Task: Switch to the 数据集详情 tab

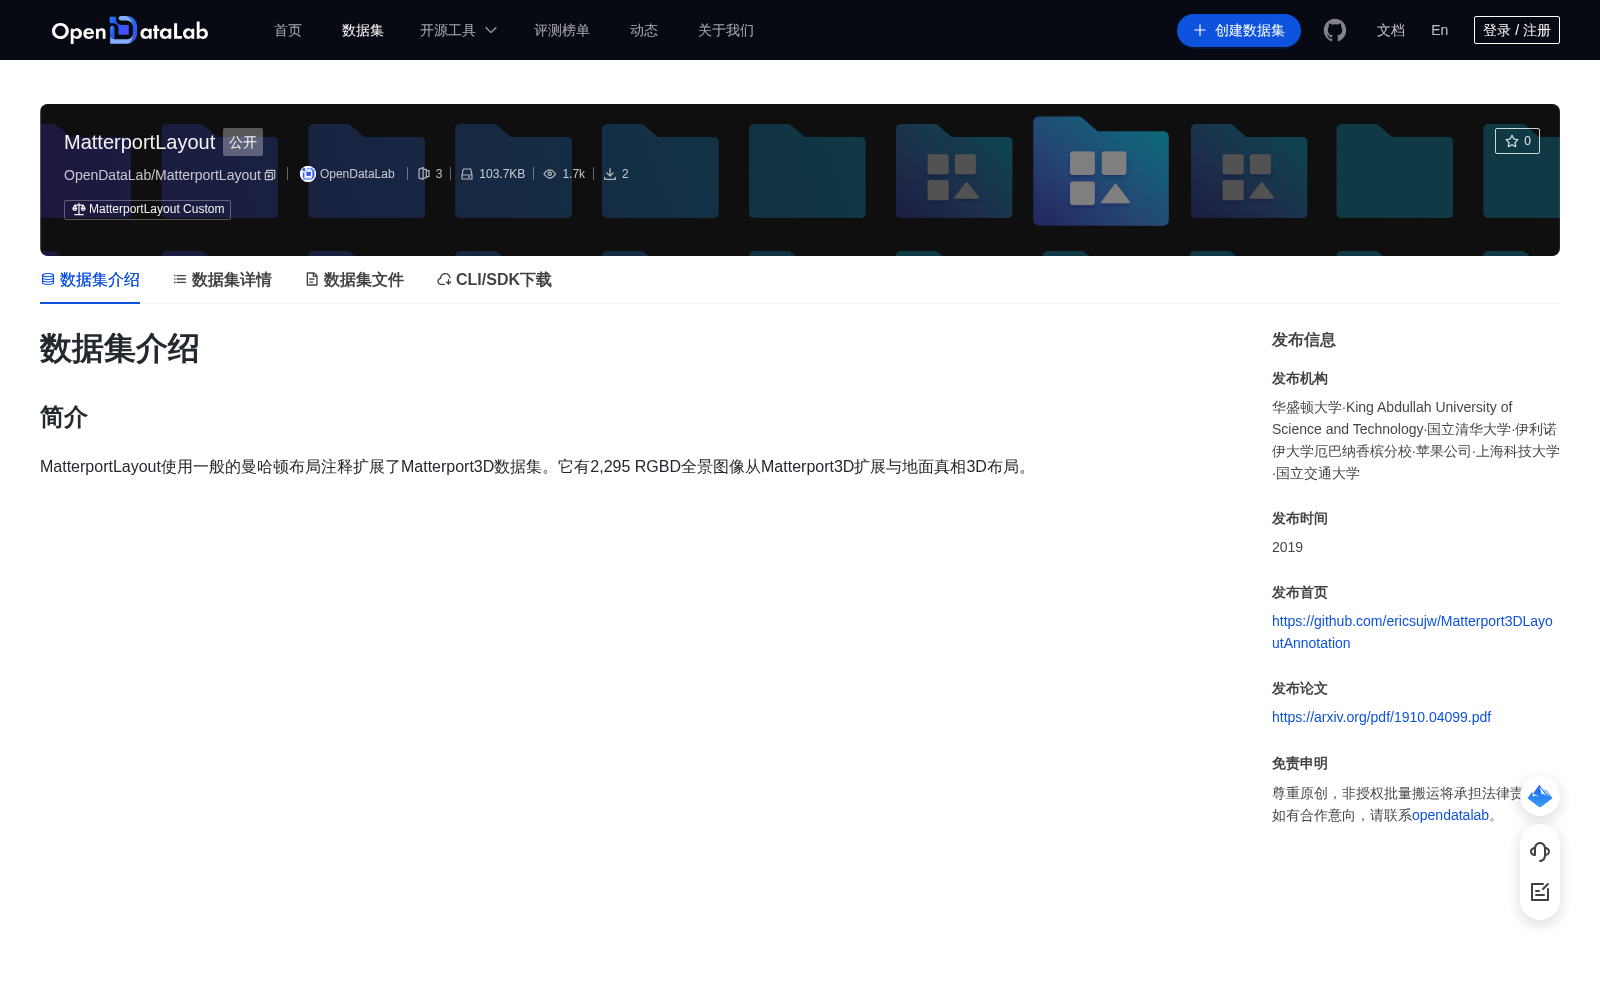Action: pyautogui.click(x=222, y=280)
